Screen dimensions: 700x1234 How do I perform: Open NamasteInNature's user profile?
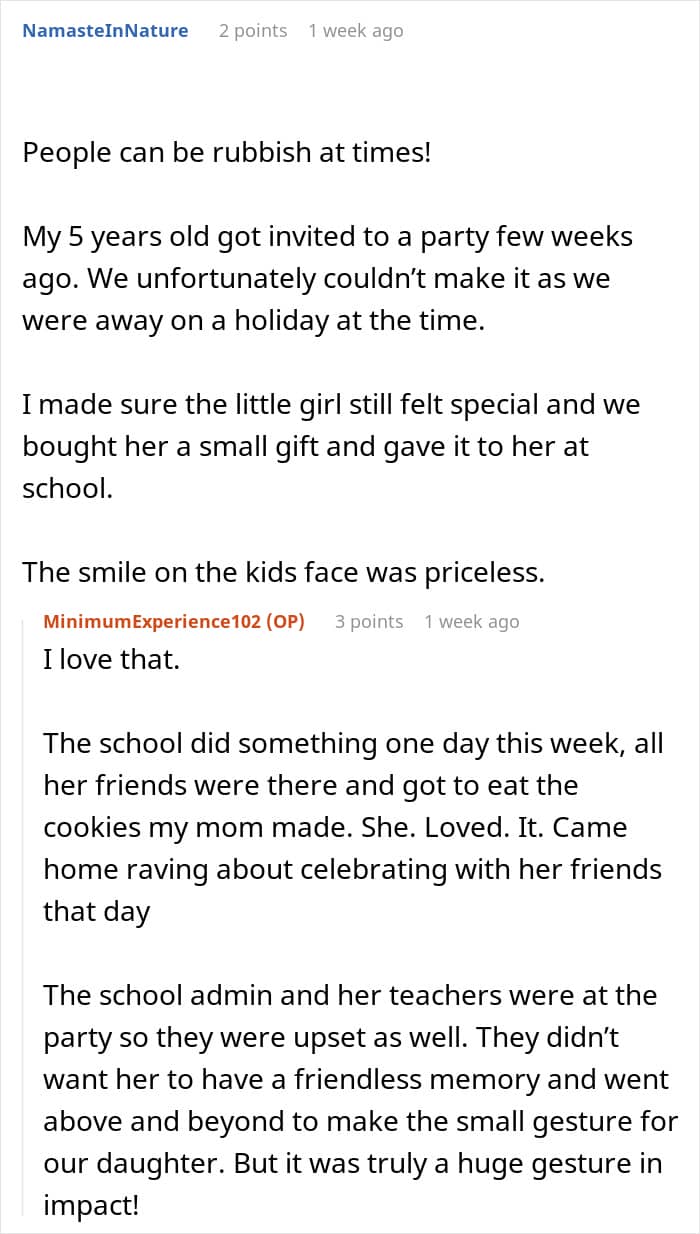(x=105, y=31)
